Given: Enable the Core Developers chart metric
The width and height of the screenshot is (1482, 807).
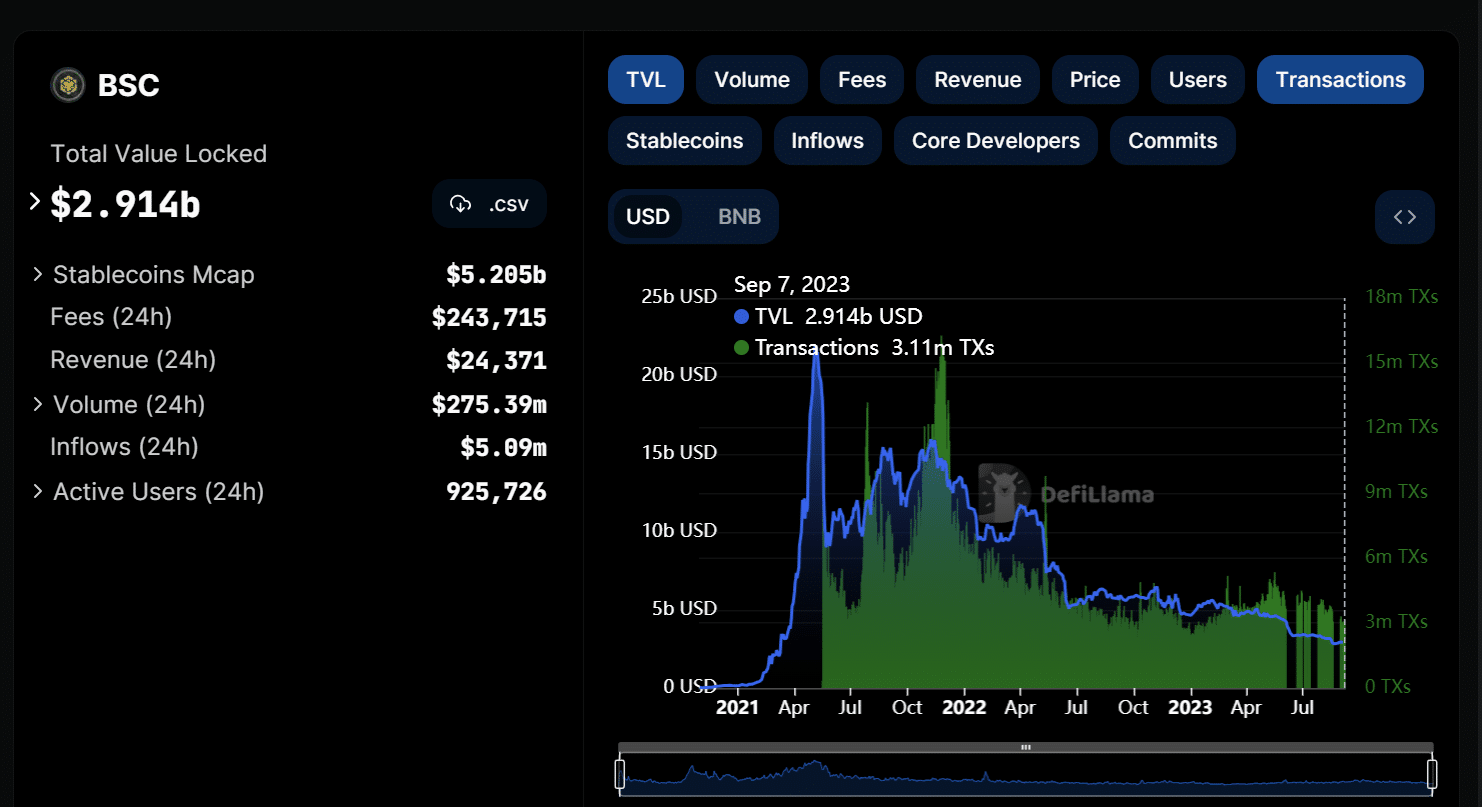Looking at the screenshot, I should pyautogui.click(x=996, y=141).
